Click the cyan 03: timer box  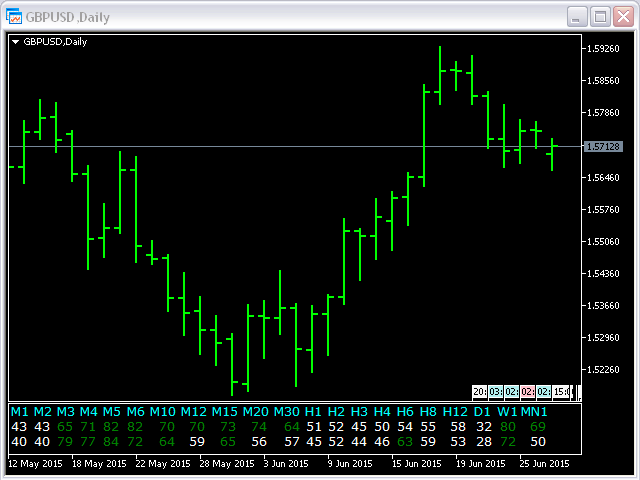[x=495, y=391]
